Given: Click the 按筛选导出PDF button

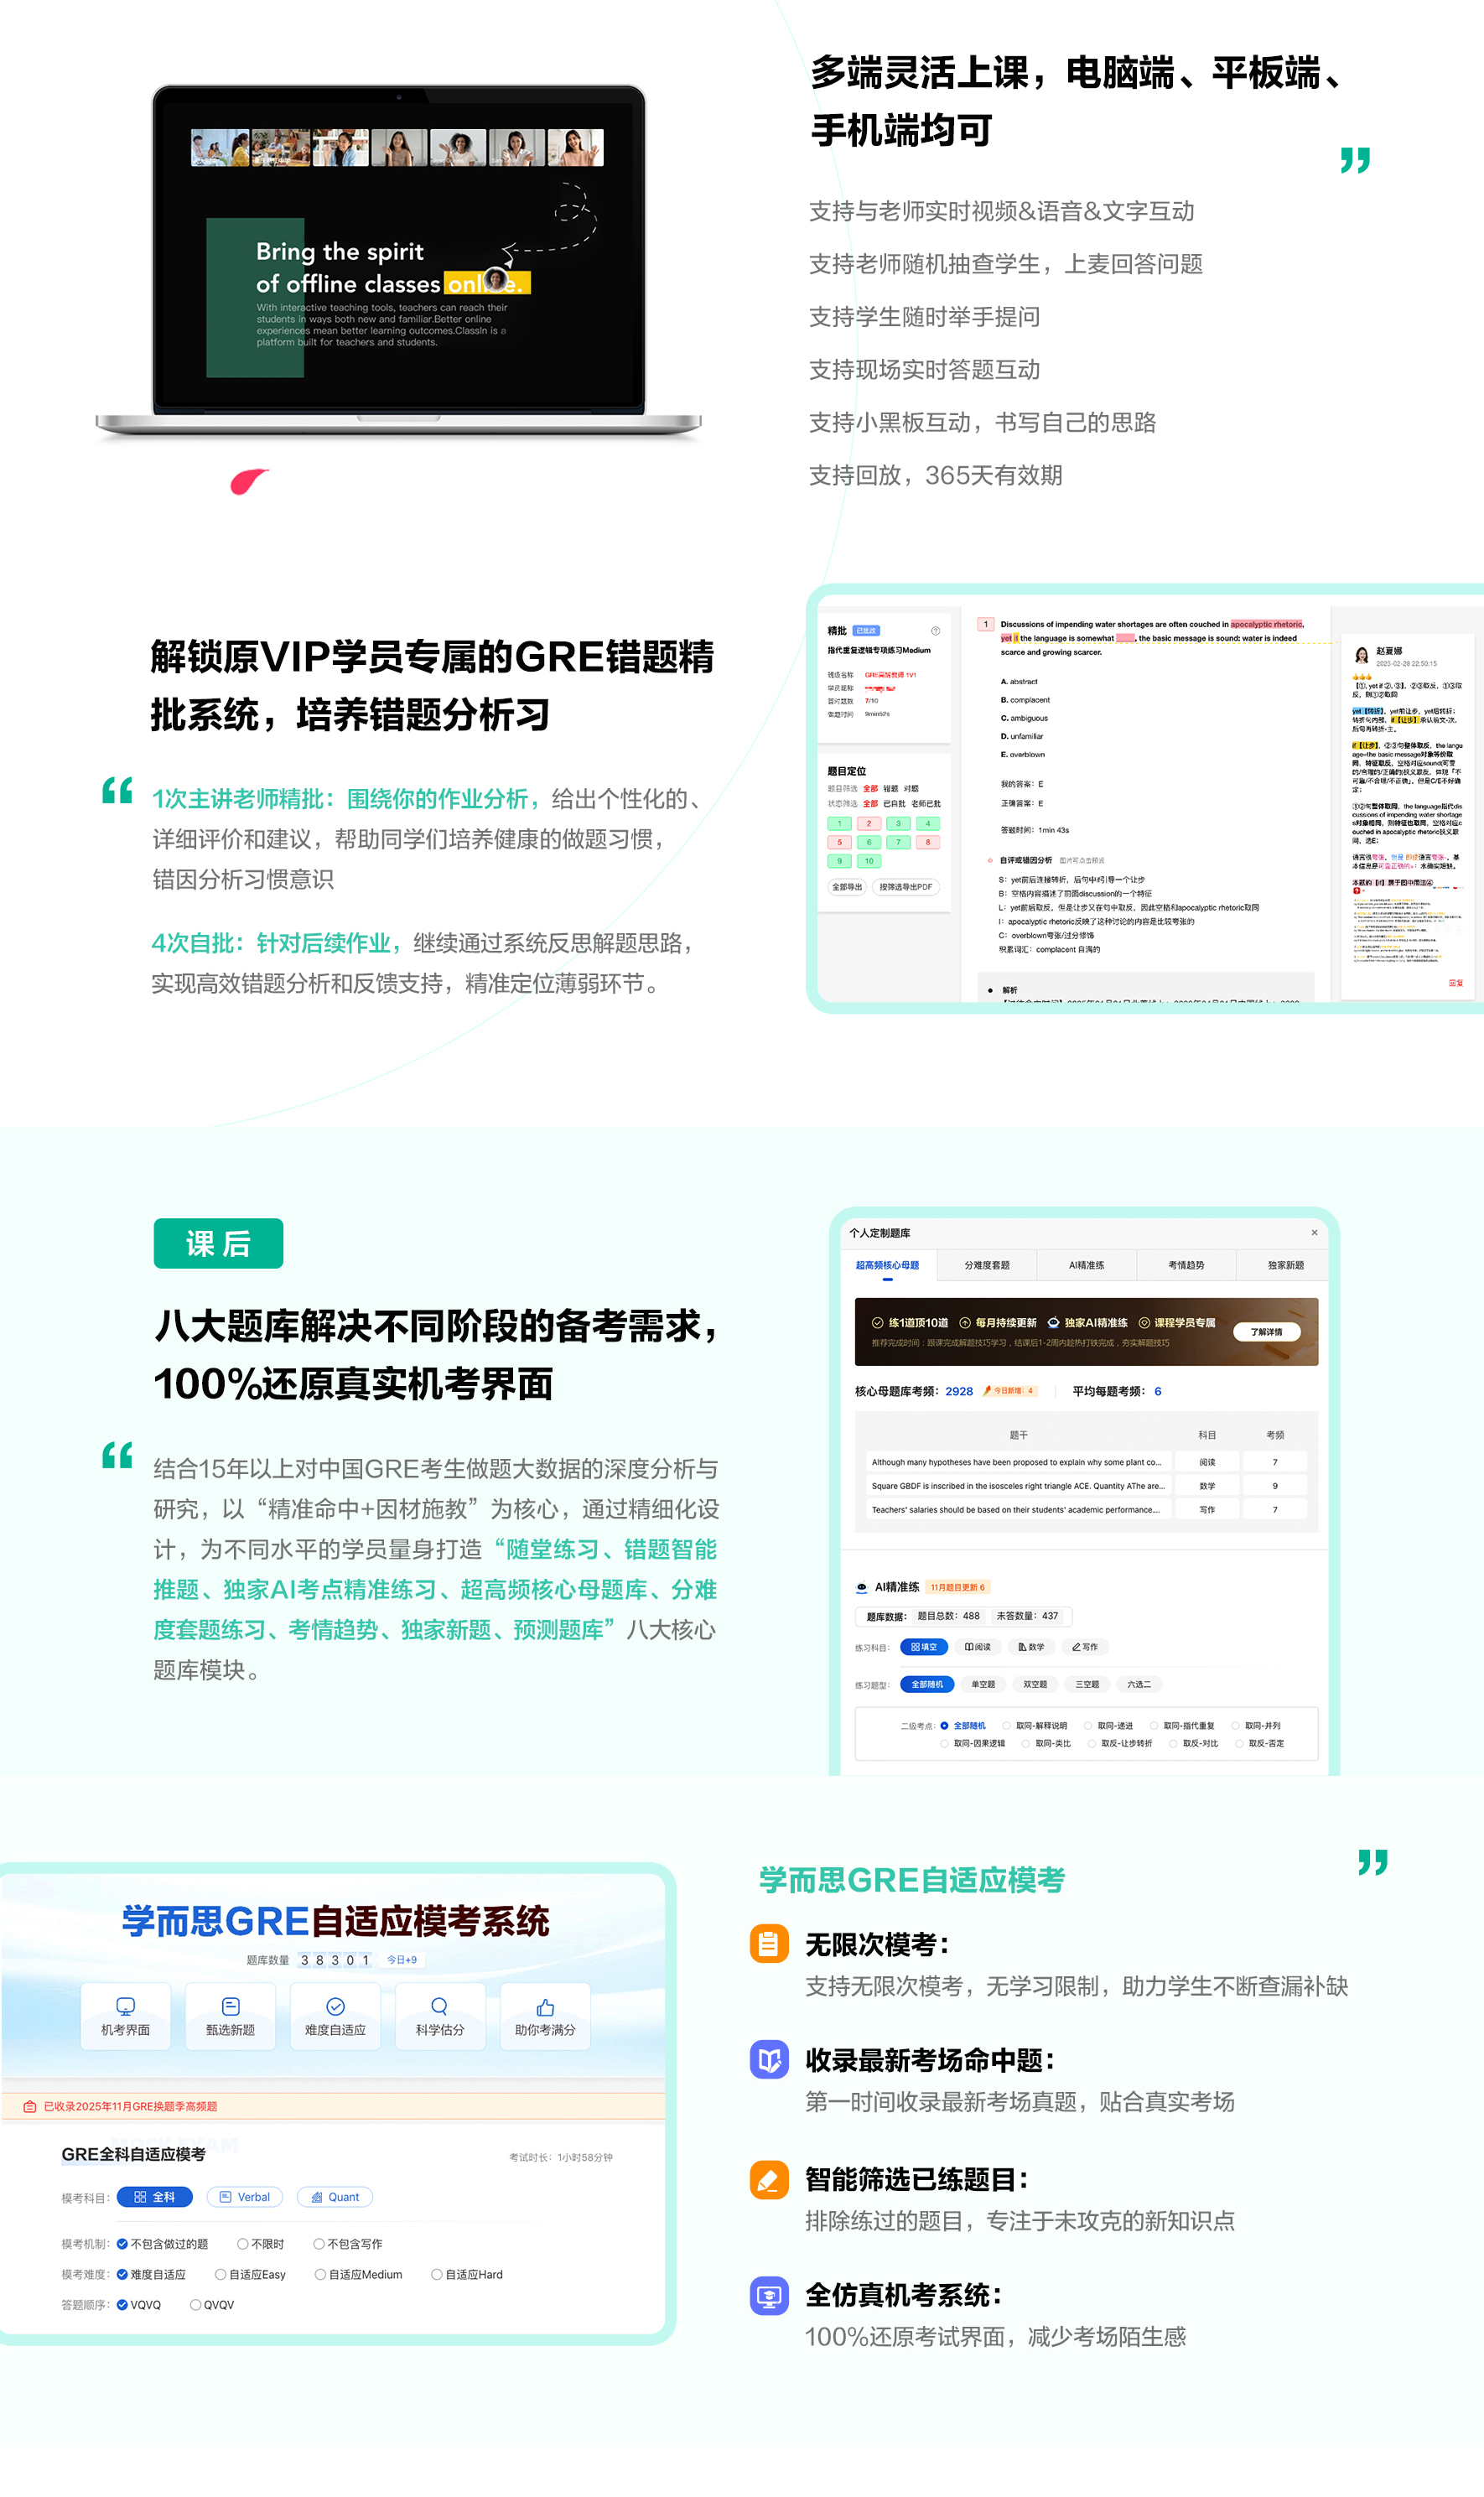Looking at the screenshot, I should click(905, 887).
